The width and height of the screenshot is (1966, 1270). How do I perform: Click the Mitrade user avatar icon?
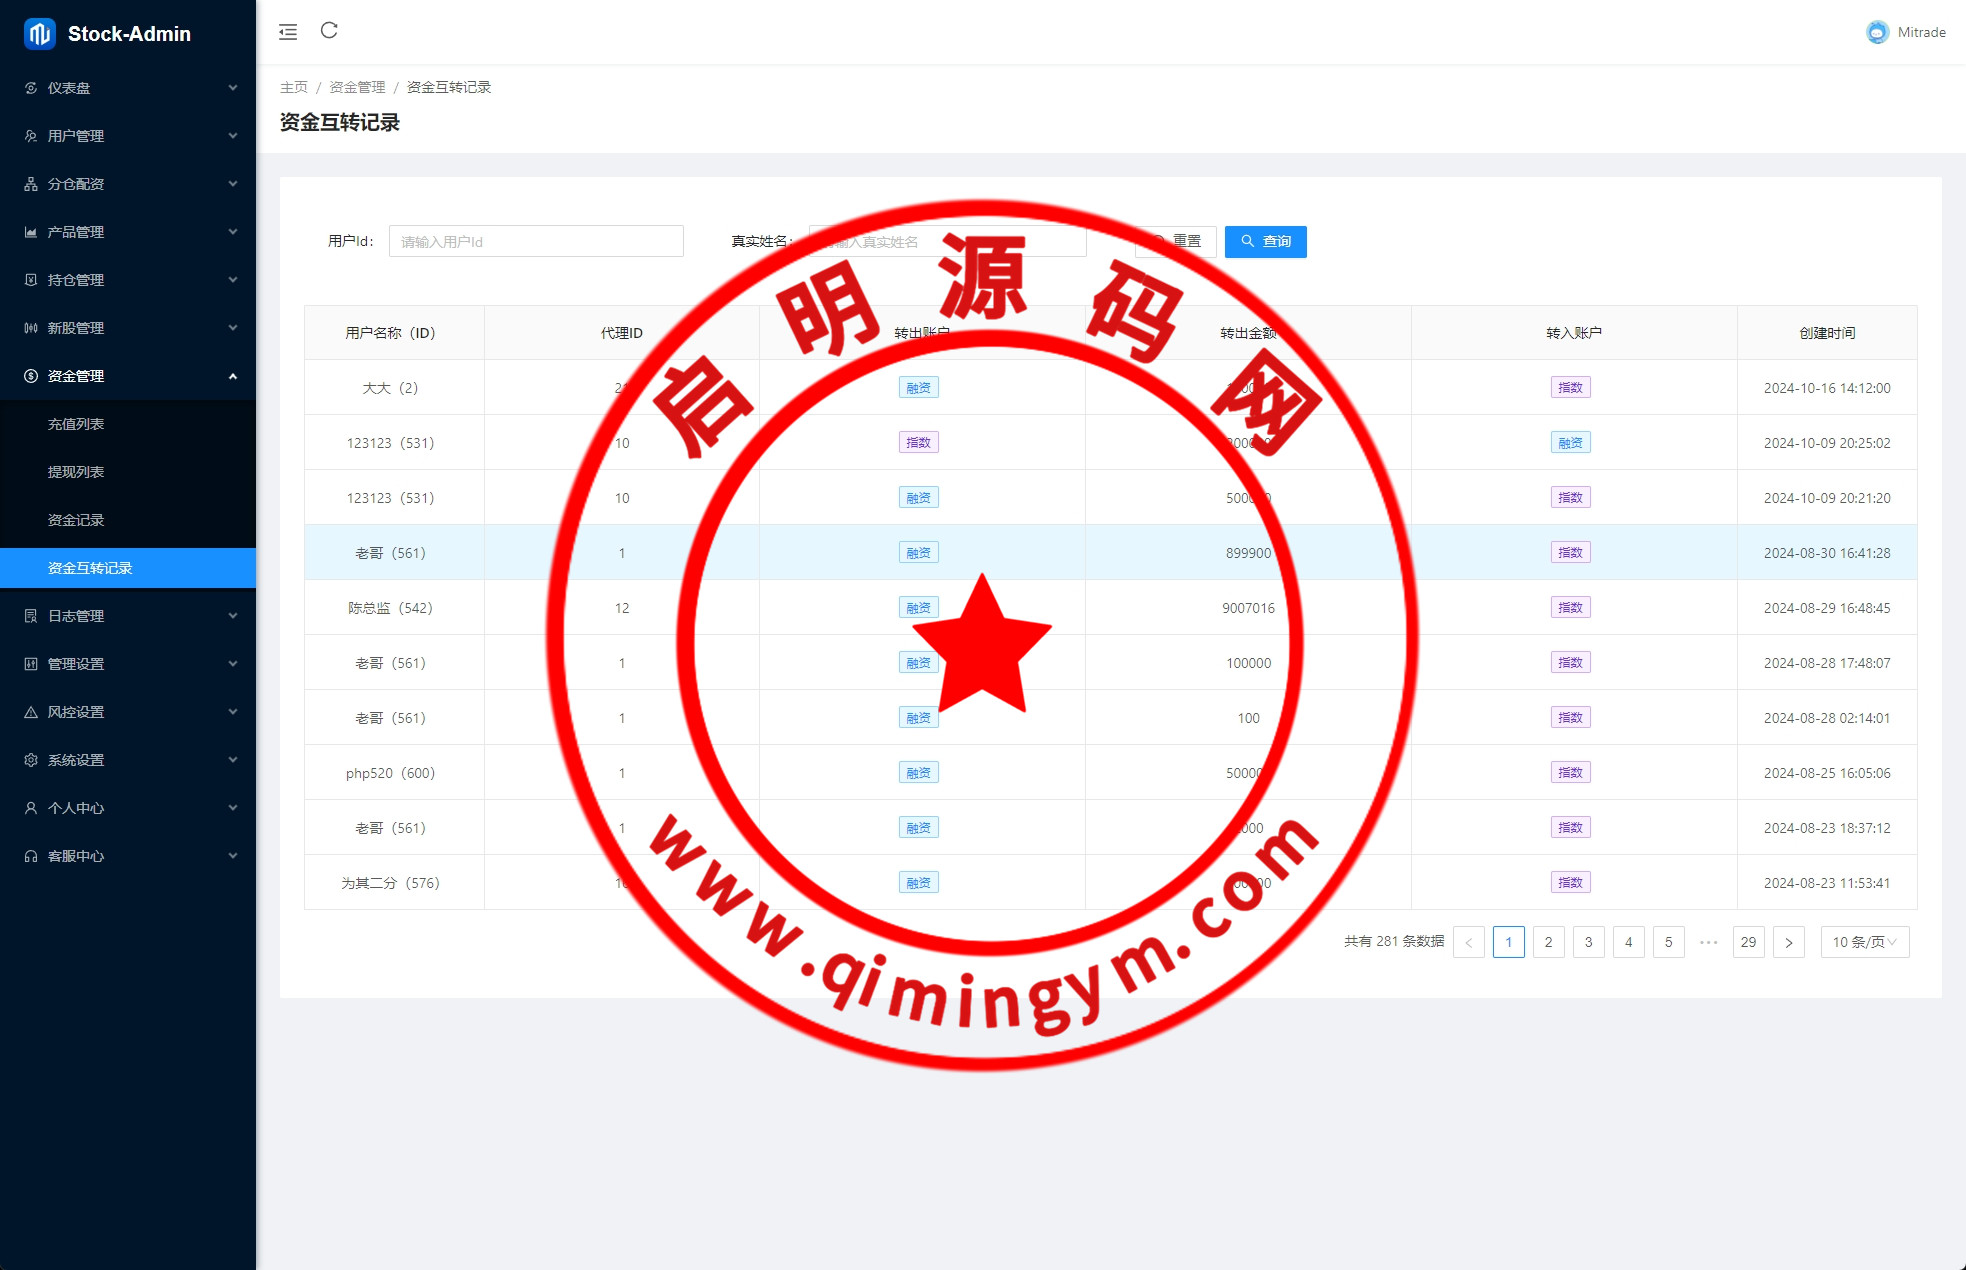click(x=1877, y=32)
